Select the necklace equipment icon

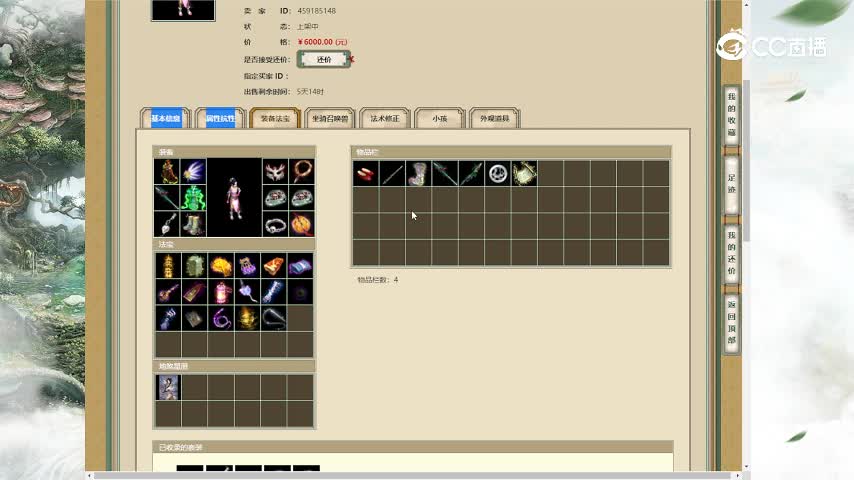(301, 172)
